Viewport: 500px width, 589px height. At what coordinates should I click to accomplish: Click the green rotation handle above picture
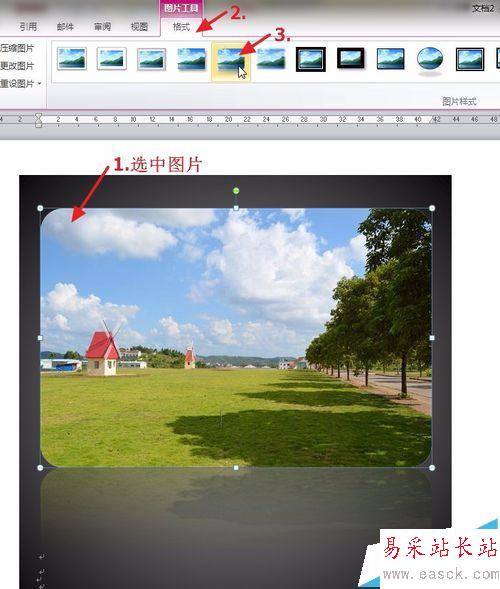pos(236,191)
